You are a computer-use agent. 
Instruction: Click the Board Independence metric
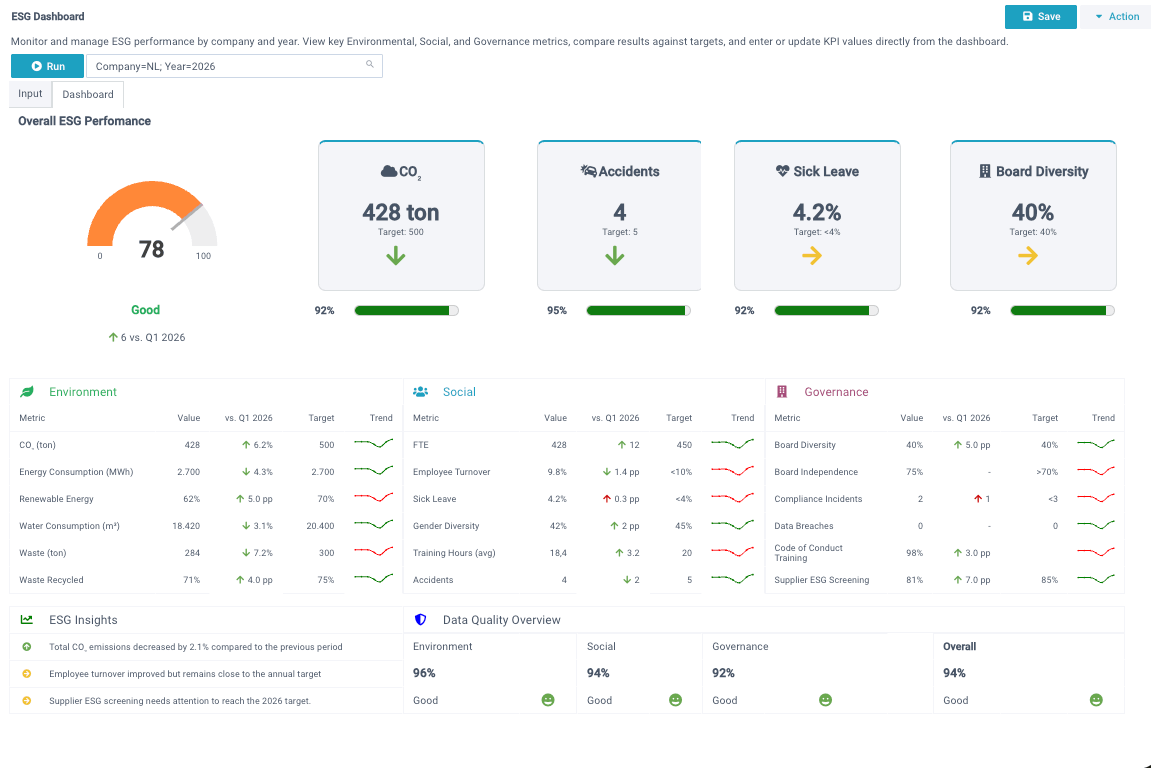(816, 472)
